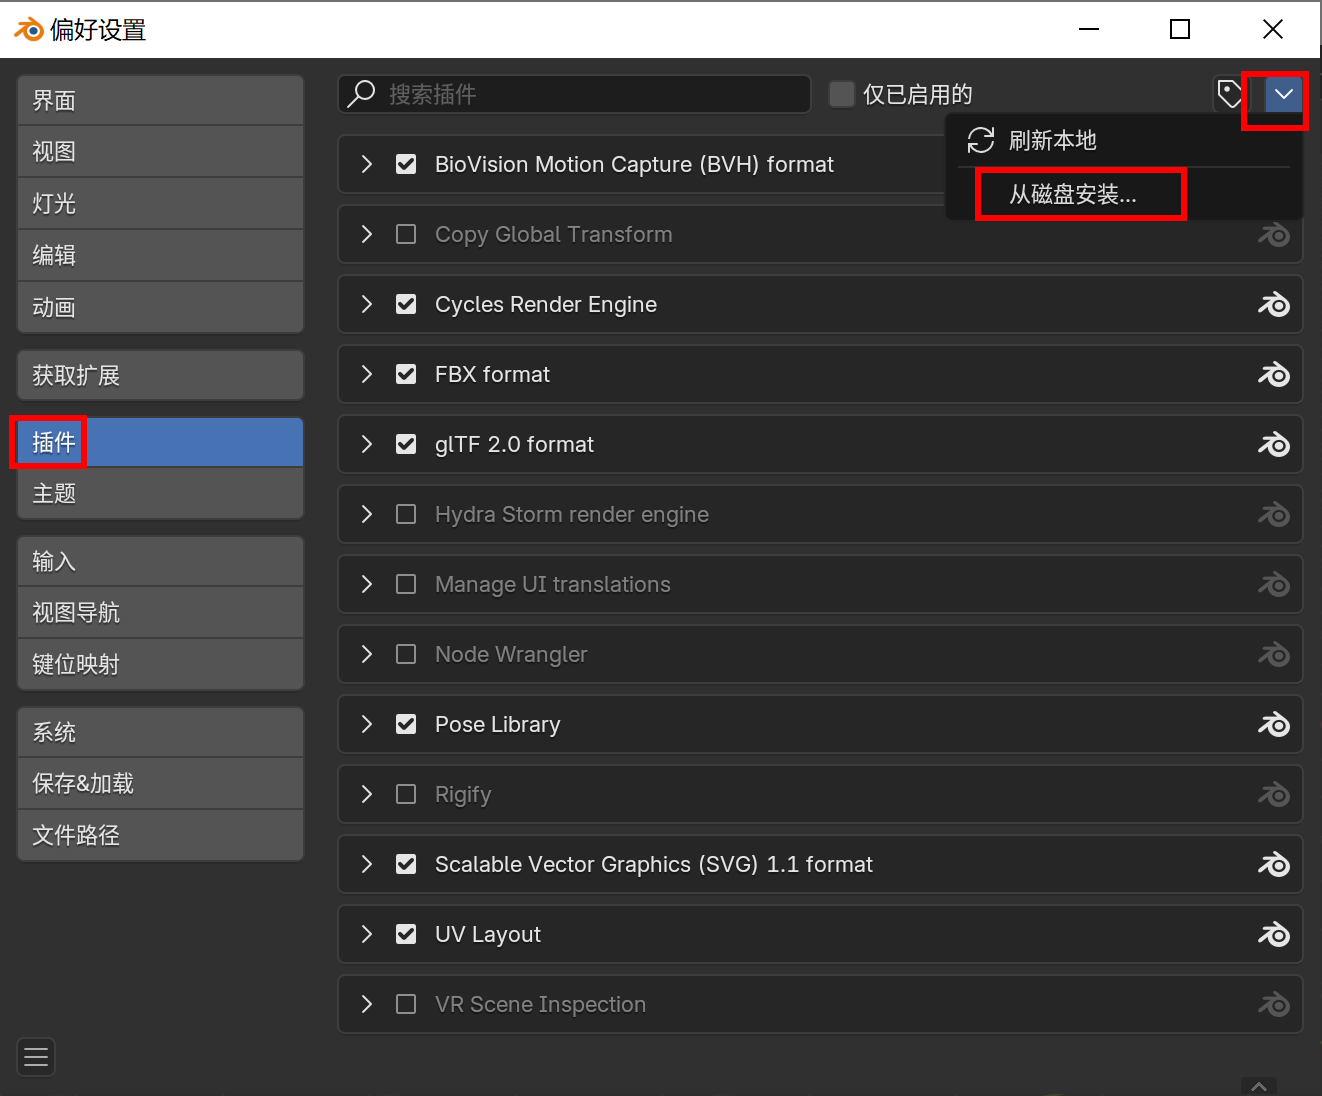Uncheck the FBX format add-on
1322x1096 pixels.
click(406, 374)
